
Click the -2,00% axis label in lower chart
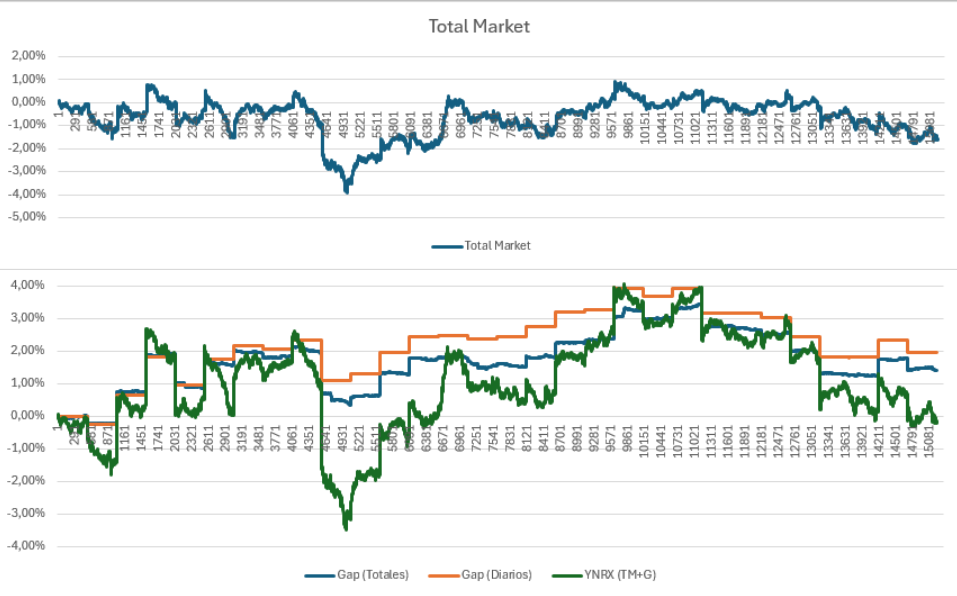25,481
